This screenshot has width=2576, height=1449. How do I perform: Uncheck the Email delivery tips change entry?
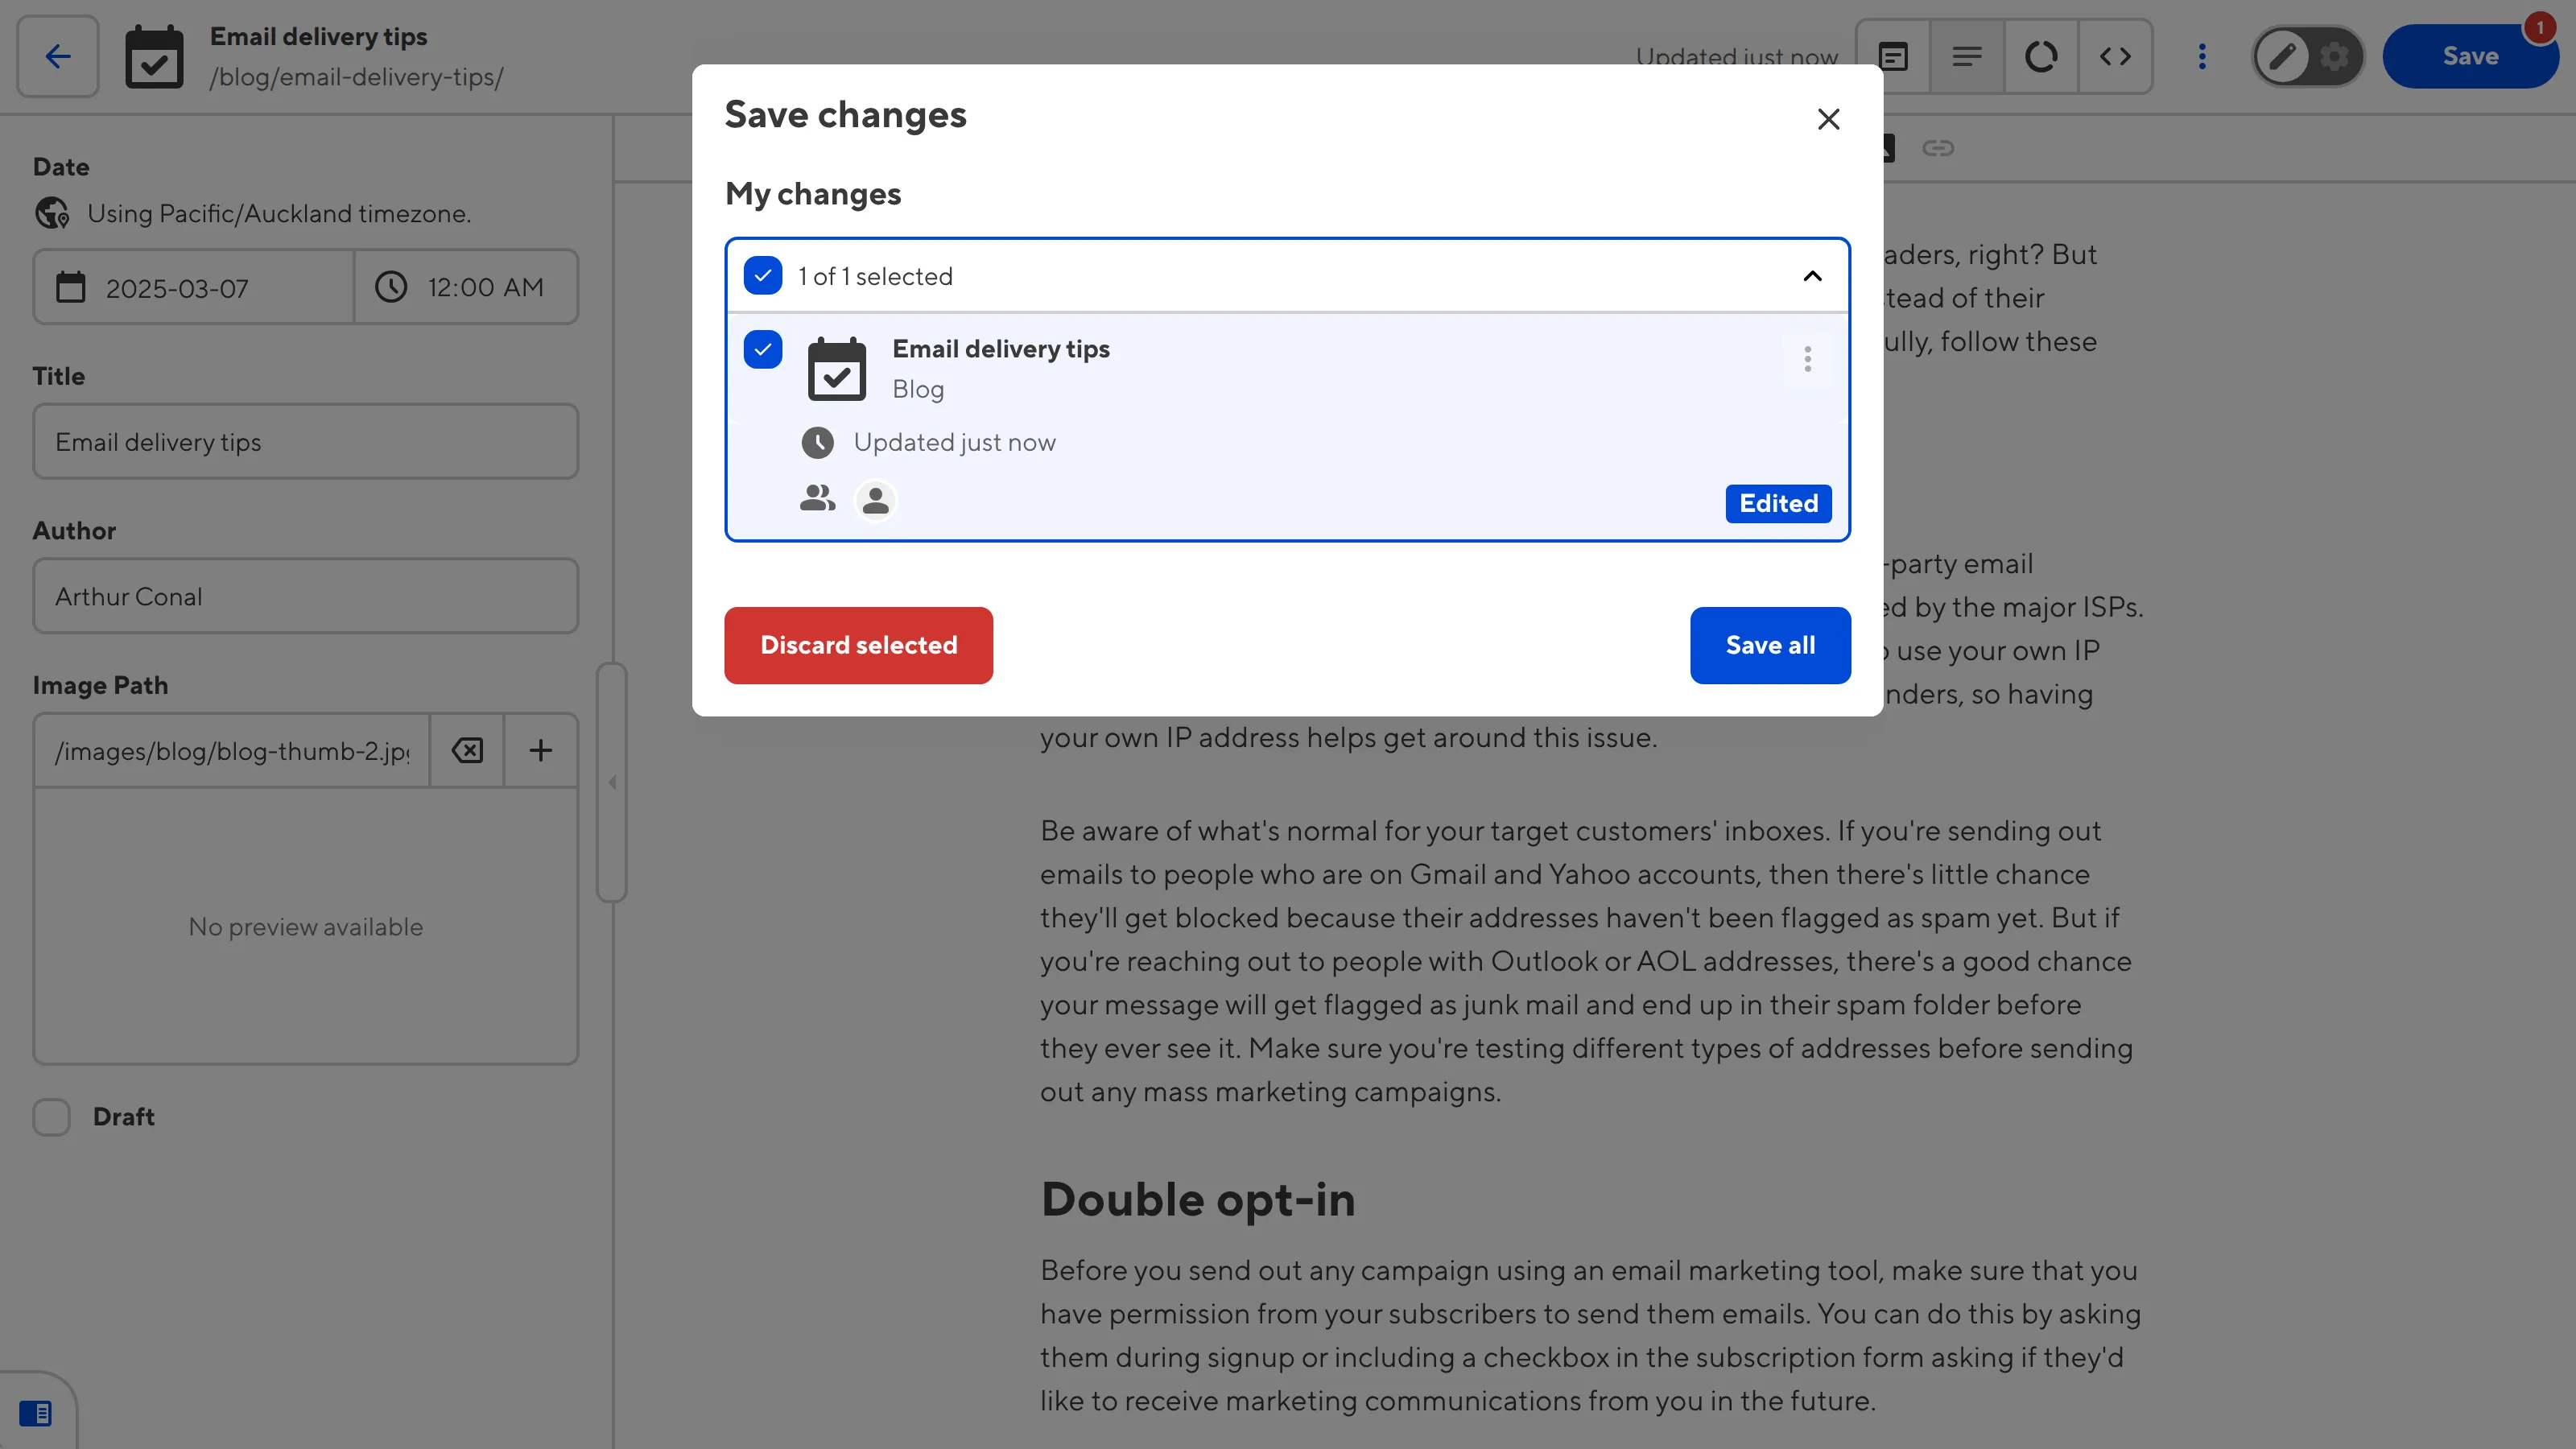(x=763, y=350)
